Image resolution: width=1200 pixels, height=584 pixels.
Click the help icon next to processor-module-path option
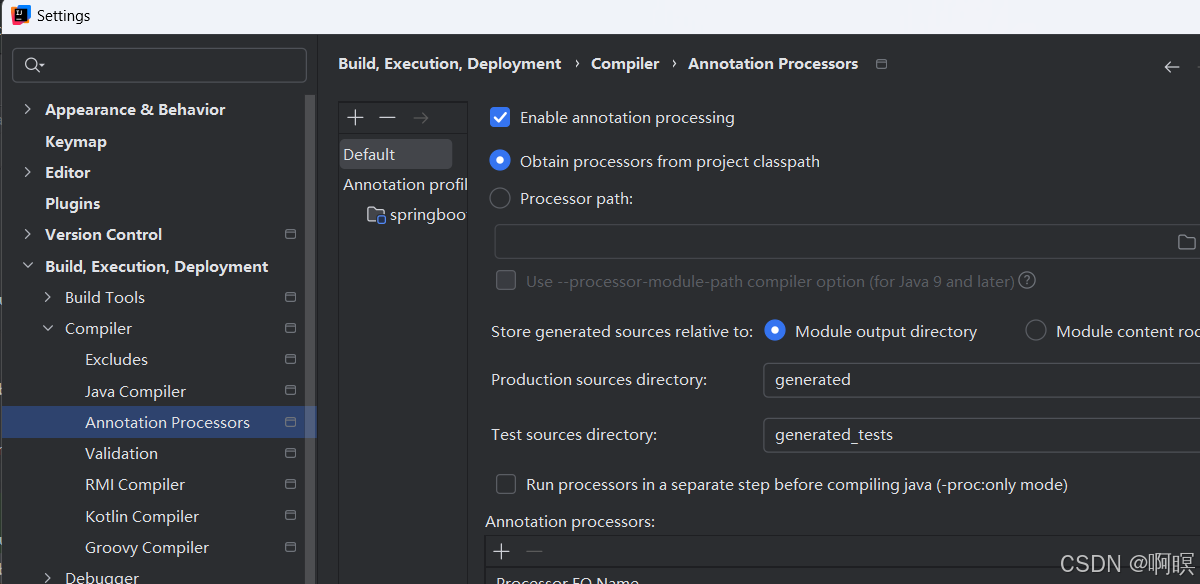pyautogui.click(x=1026, y=281)
